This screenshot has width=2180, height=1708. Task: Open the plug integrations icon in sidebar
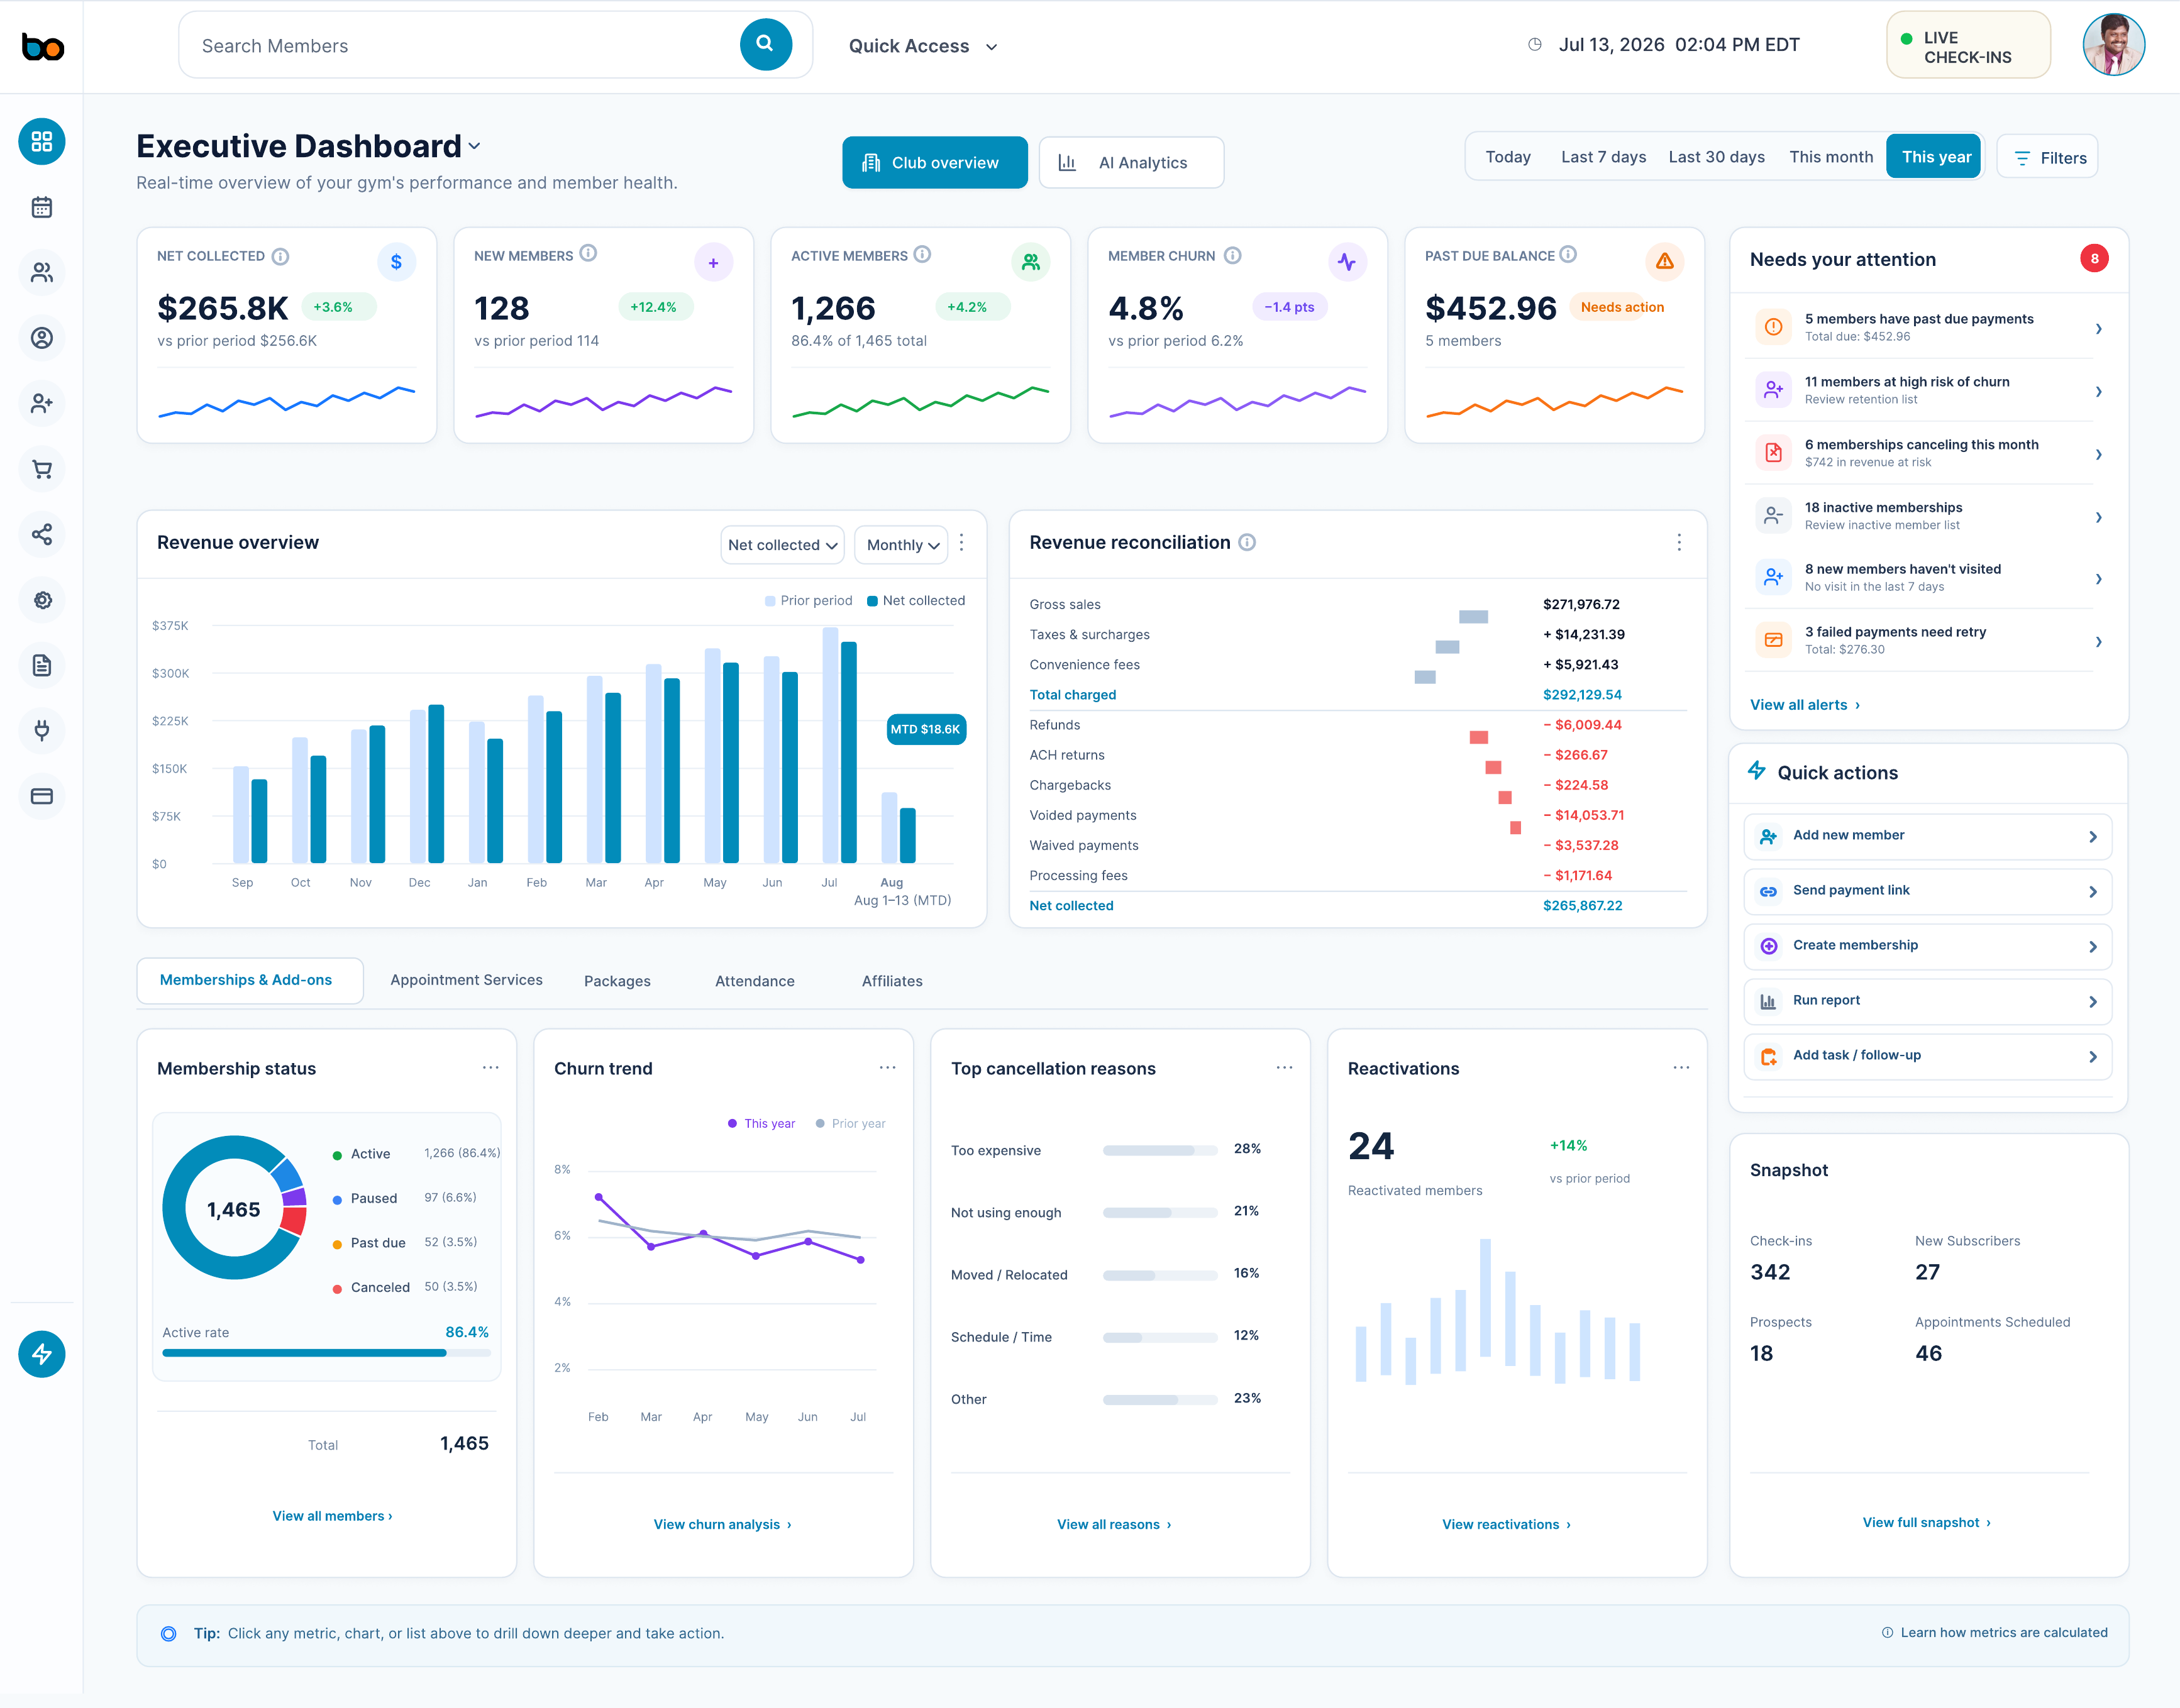pyautogui.click(x=42, y=730)
